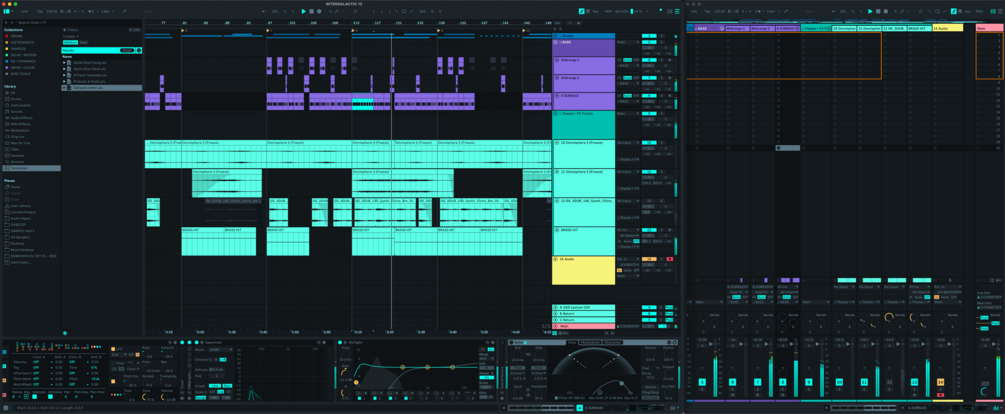The width and height of the screenshot is (1005, 414).
Task: Select Main track header in session window
Action: (x=988, y=28)
